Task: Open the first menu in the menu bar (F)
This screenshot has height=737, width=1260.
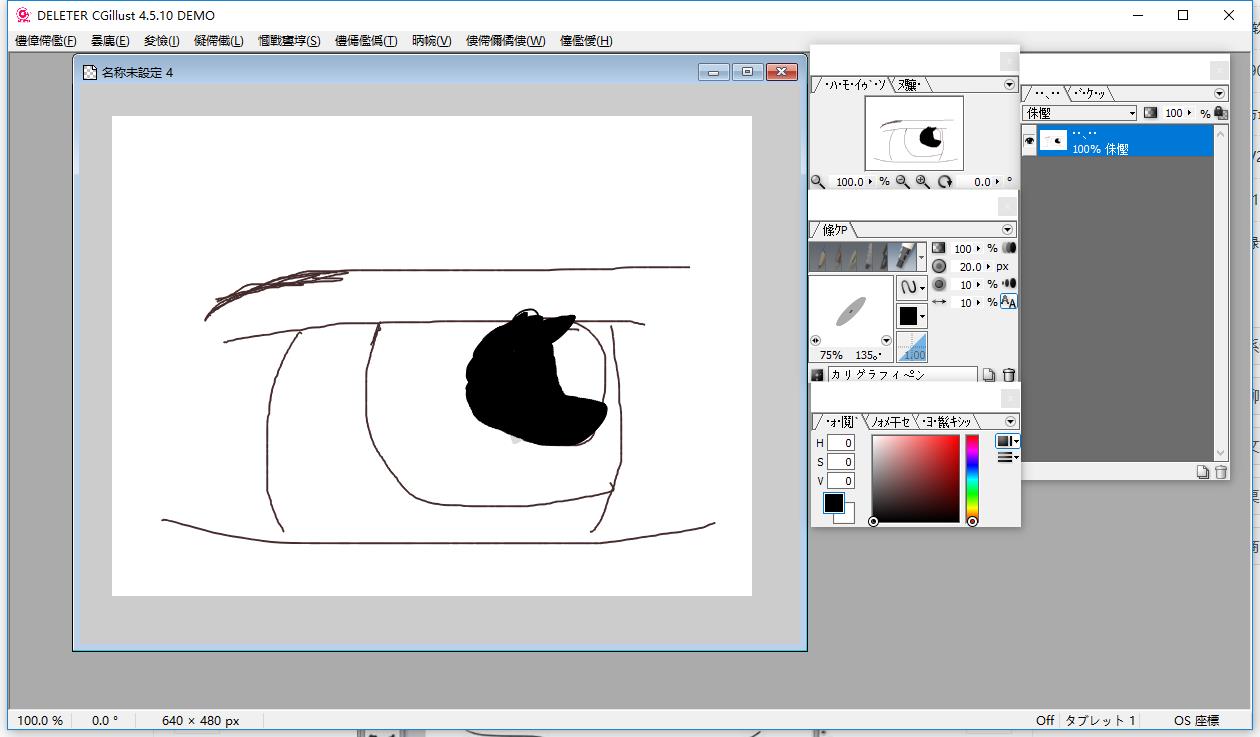Action: (x=45, y=41)
